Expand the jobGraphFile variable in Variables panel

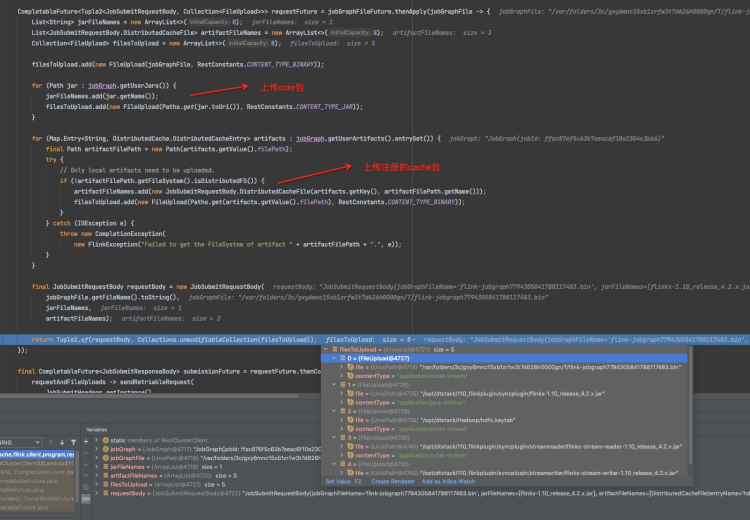click(97, 458)
